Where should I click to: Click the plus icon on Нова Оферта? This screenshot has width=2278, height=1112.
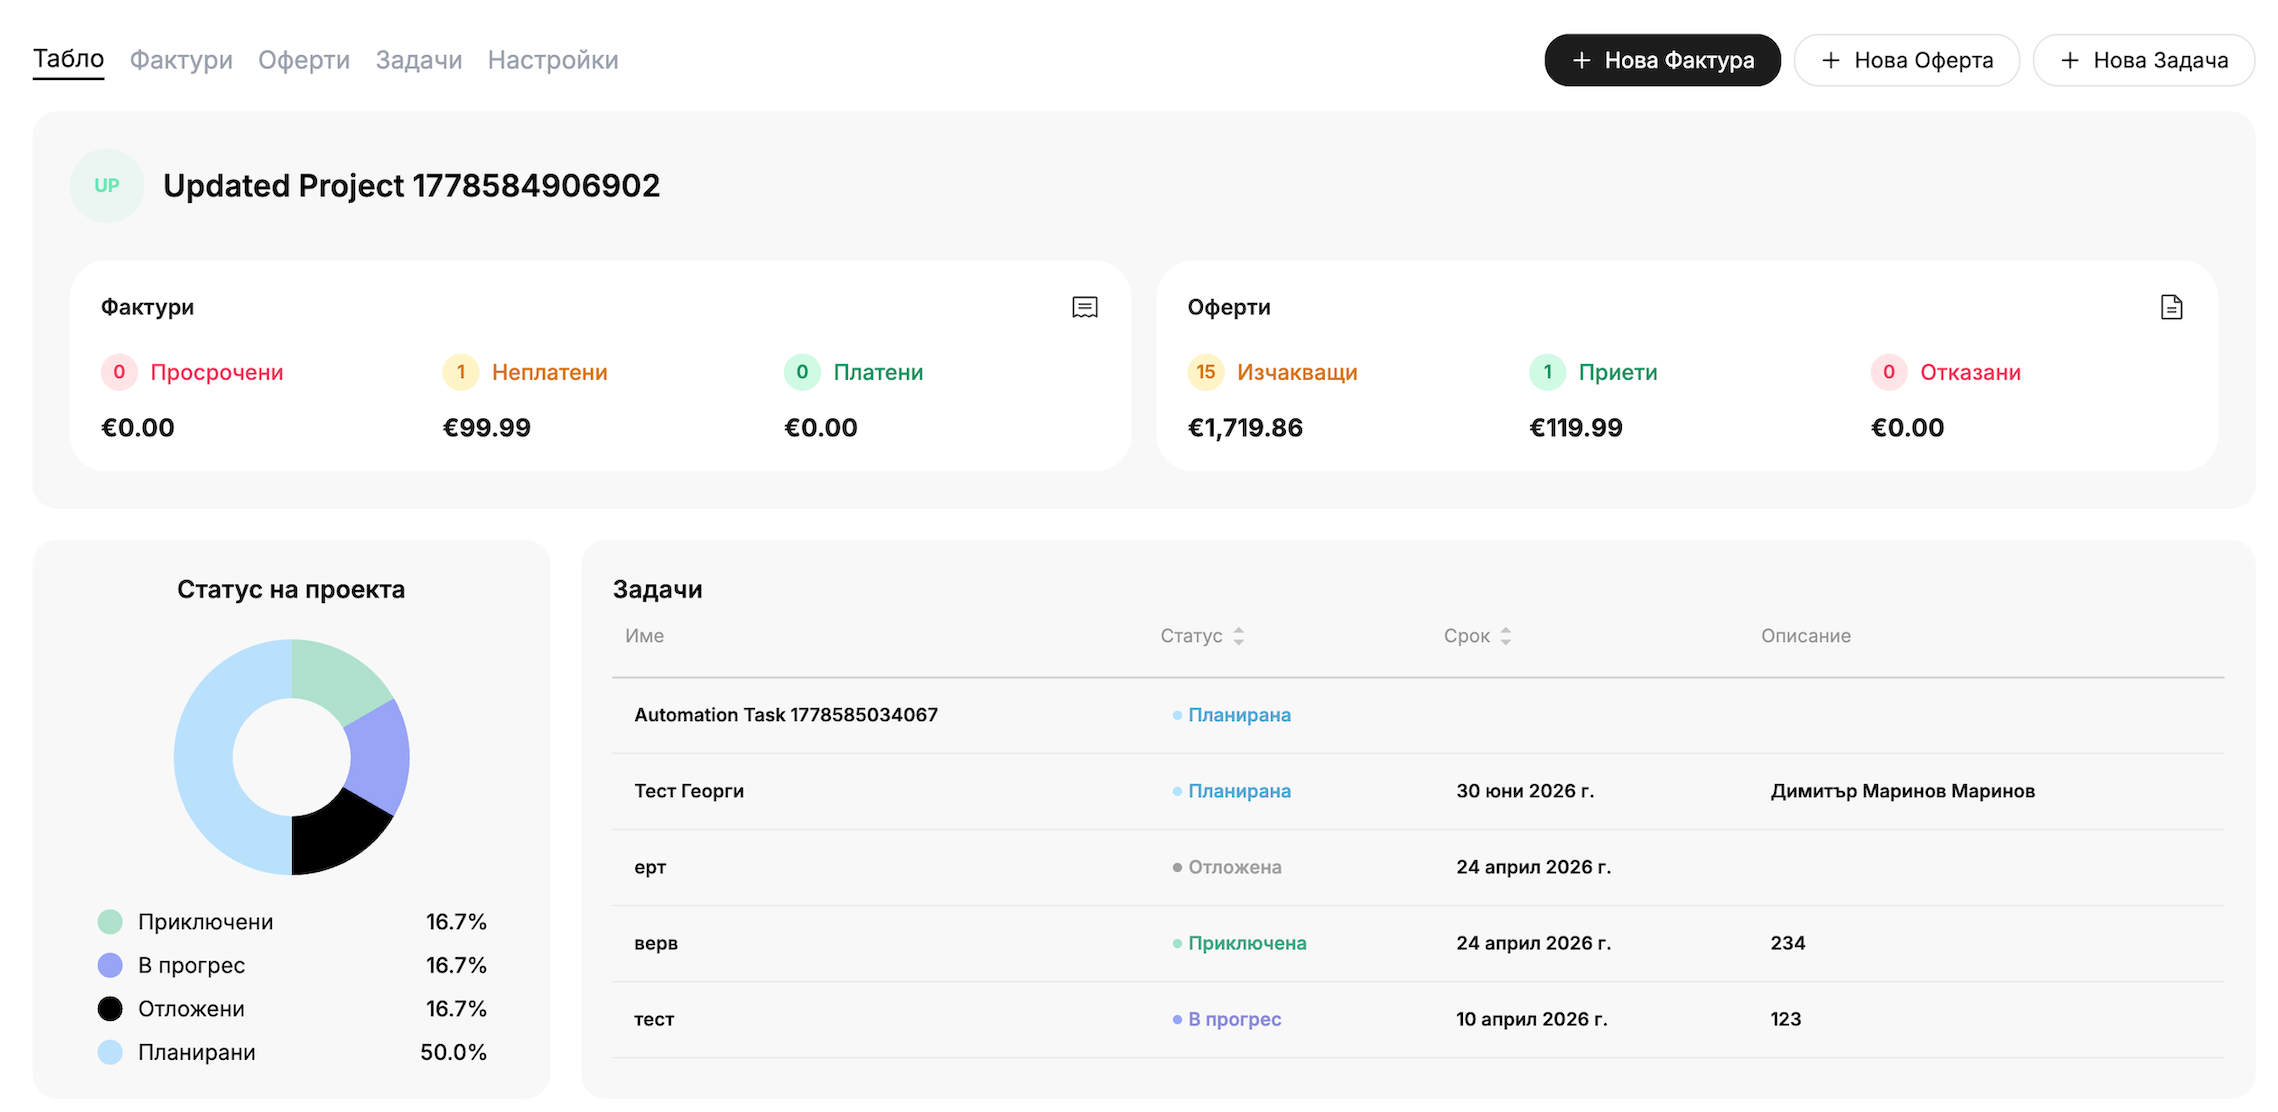tap(1830, 60)
